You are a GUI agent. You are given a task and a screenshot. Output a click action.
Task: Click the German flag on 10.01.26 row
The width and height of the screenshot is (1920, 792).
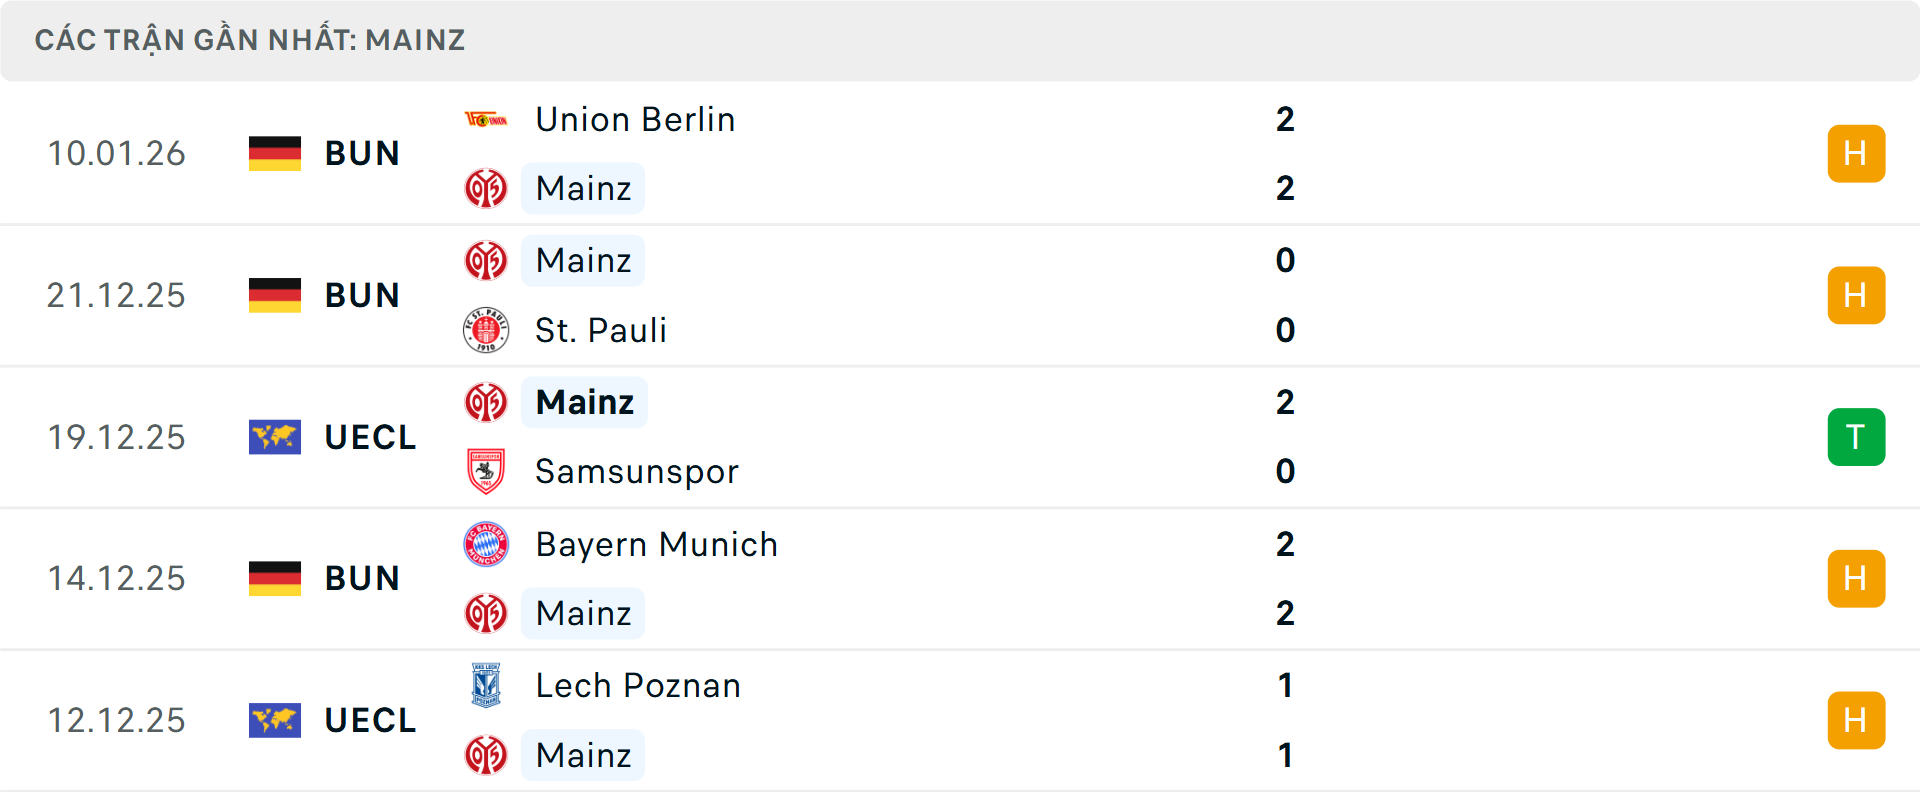click(275, 153)
